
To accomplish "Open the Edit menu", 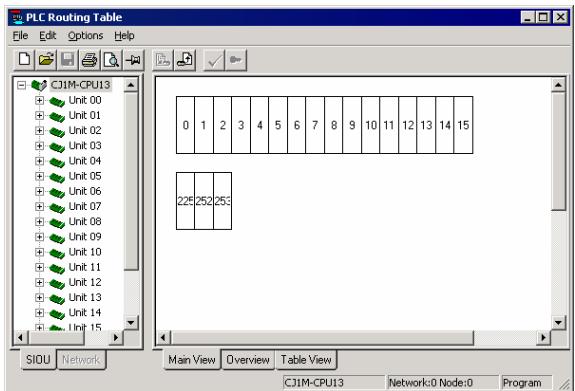I will pyautogui.click(x=48, y=36).
